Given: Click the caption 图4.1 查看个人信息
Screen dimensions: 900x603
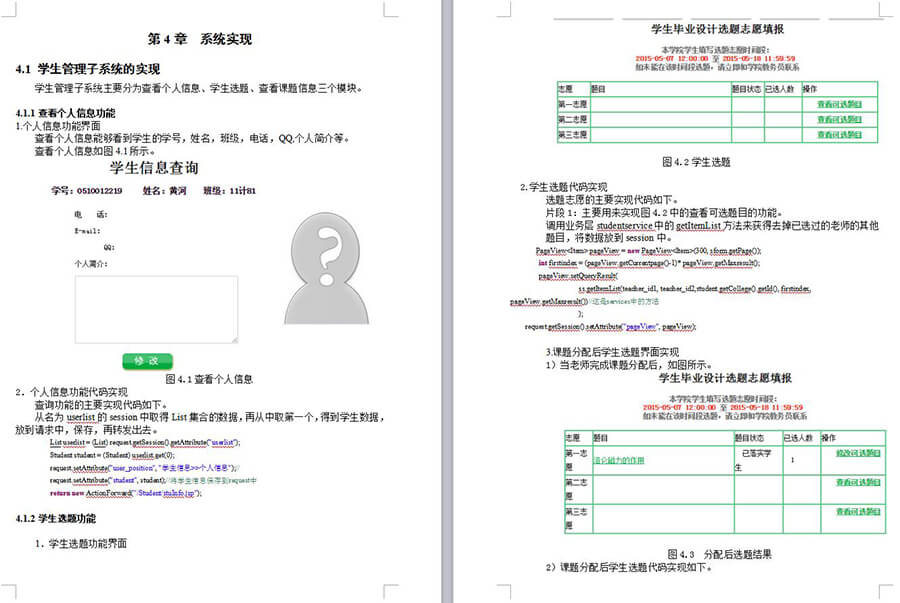Looking at the screenshot, I should 209,379.
